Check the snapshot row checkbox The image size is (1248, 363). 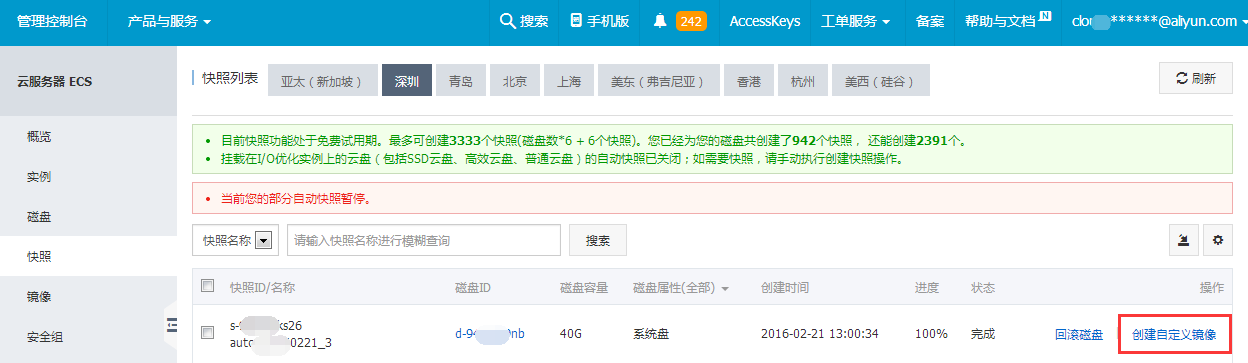click(208, 333)
